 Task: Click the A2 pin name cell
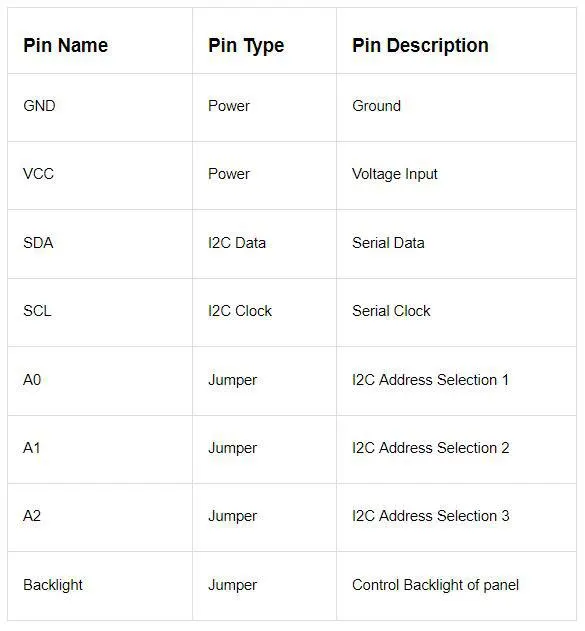click(100, 517)
